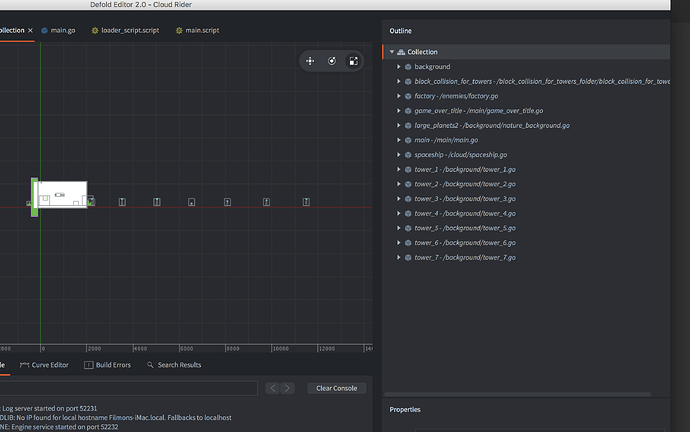Go to next console search match
690x432 pixels.
tap(288, 388)
